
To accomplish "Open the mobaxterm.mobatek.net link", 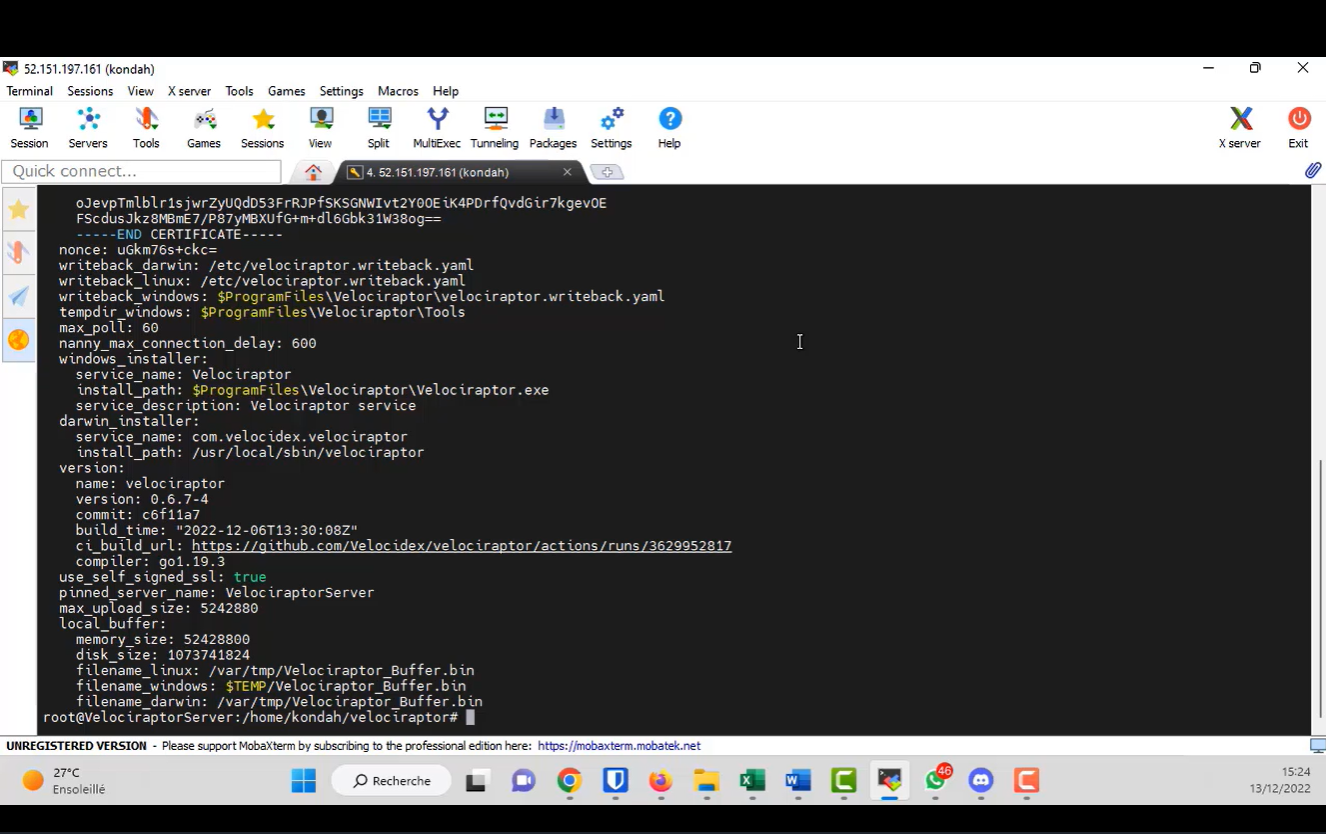I will (x=618, y=746).
